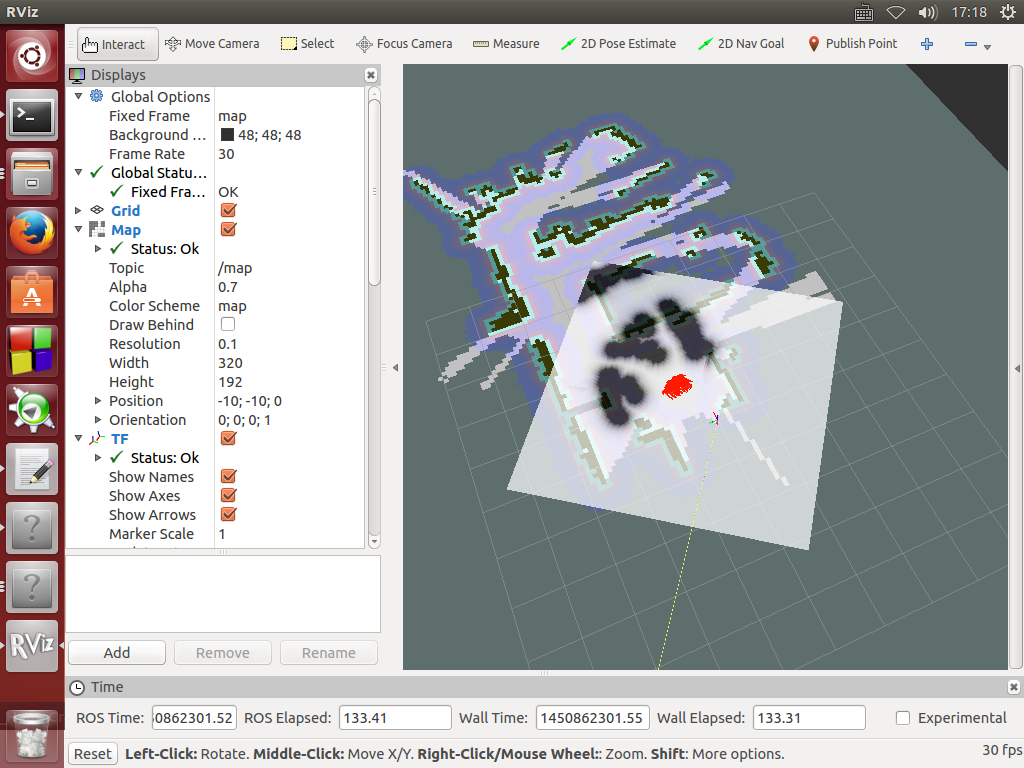Select the Interact tool

click(118, 44)
